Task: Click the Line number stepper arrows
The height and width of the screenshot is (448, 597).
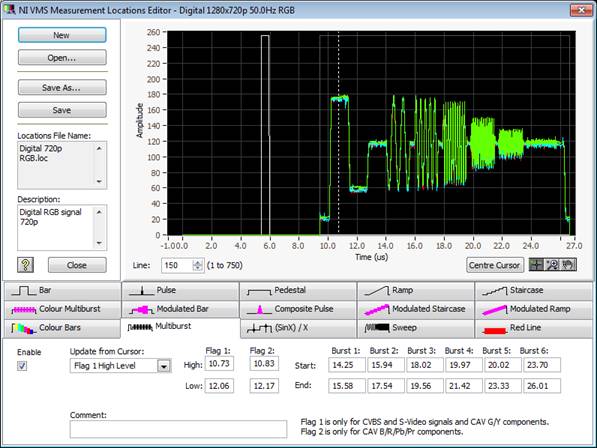Action: pos(198,265)
